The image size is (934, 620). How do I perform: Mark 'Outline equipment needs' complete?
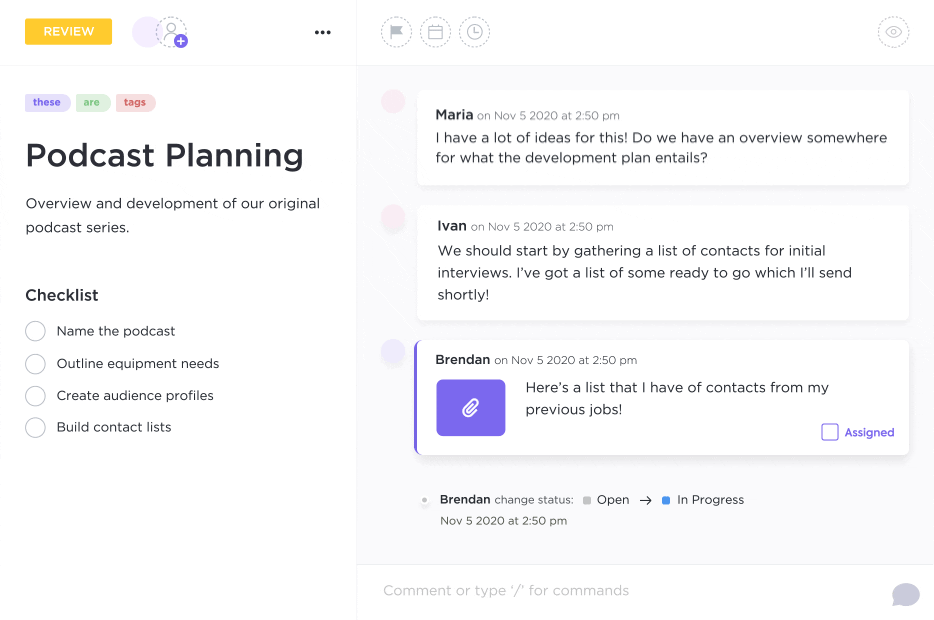35,364
